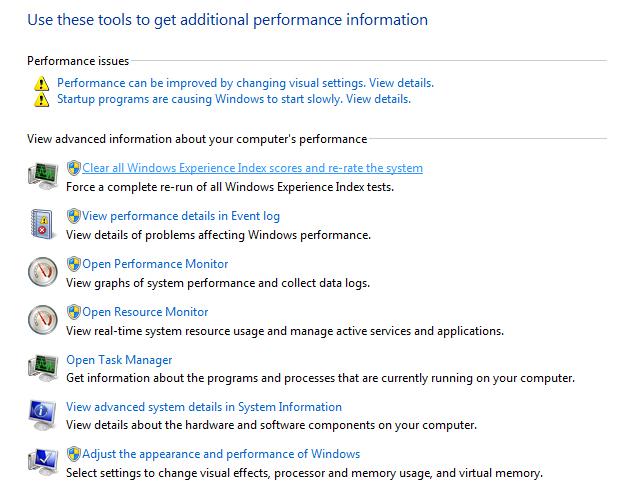Click the Task Manager monitor icon
Viewport: 623px width, 489px height.
[43, 368]
